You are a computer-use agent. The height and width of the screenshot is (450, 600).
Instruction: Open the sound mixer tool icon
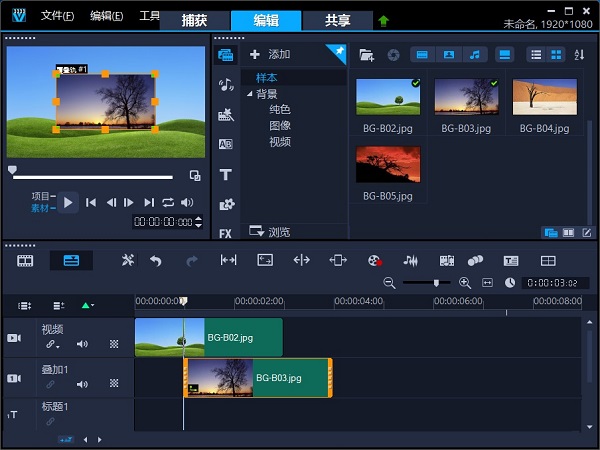coord(410,260)
